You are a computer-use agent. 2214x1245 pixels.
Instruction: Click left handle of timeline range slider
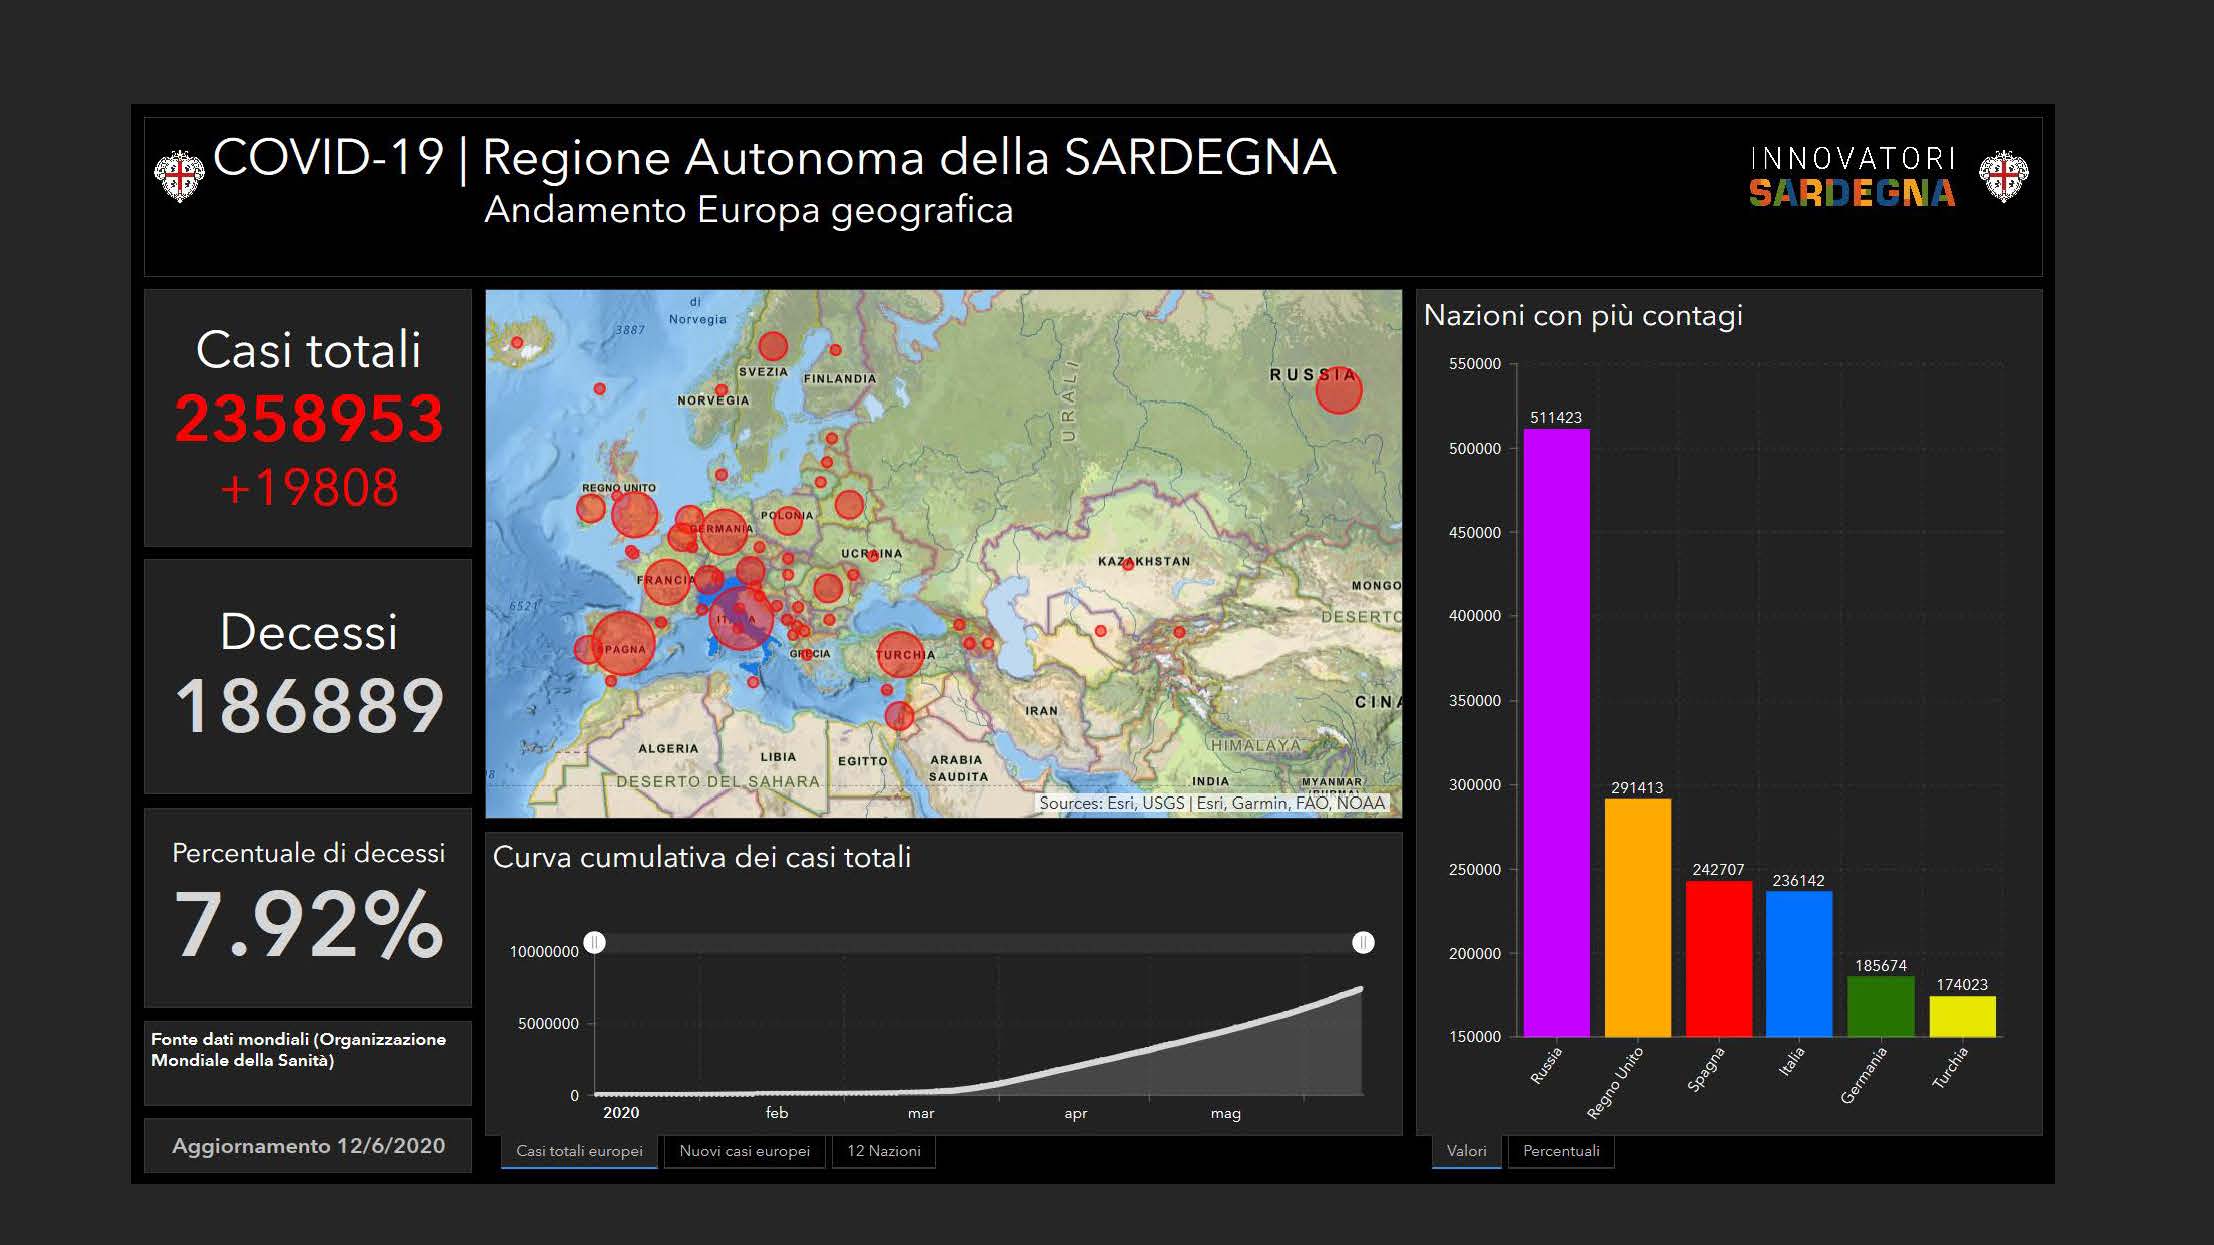point(595,943)
